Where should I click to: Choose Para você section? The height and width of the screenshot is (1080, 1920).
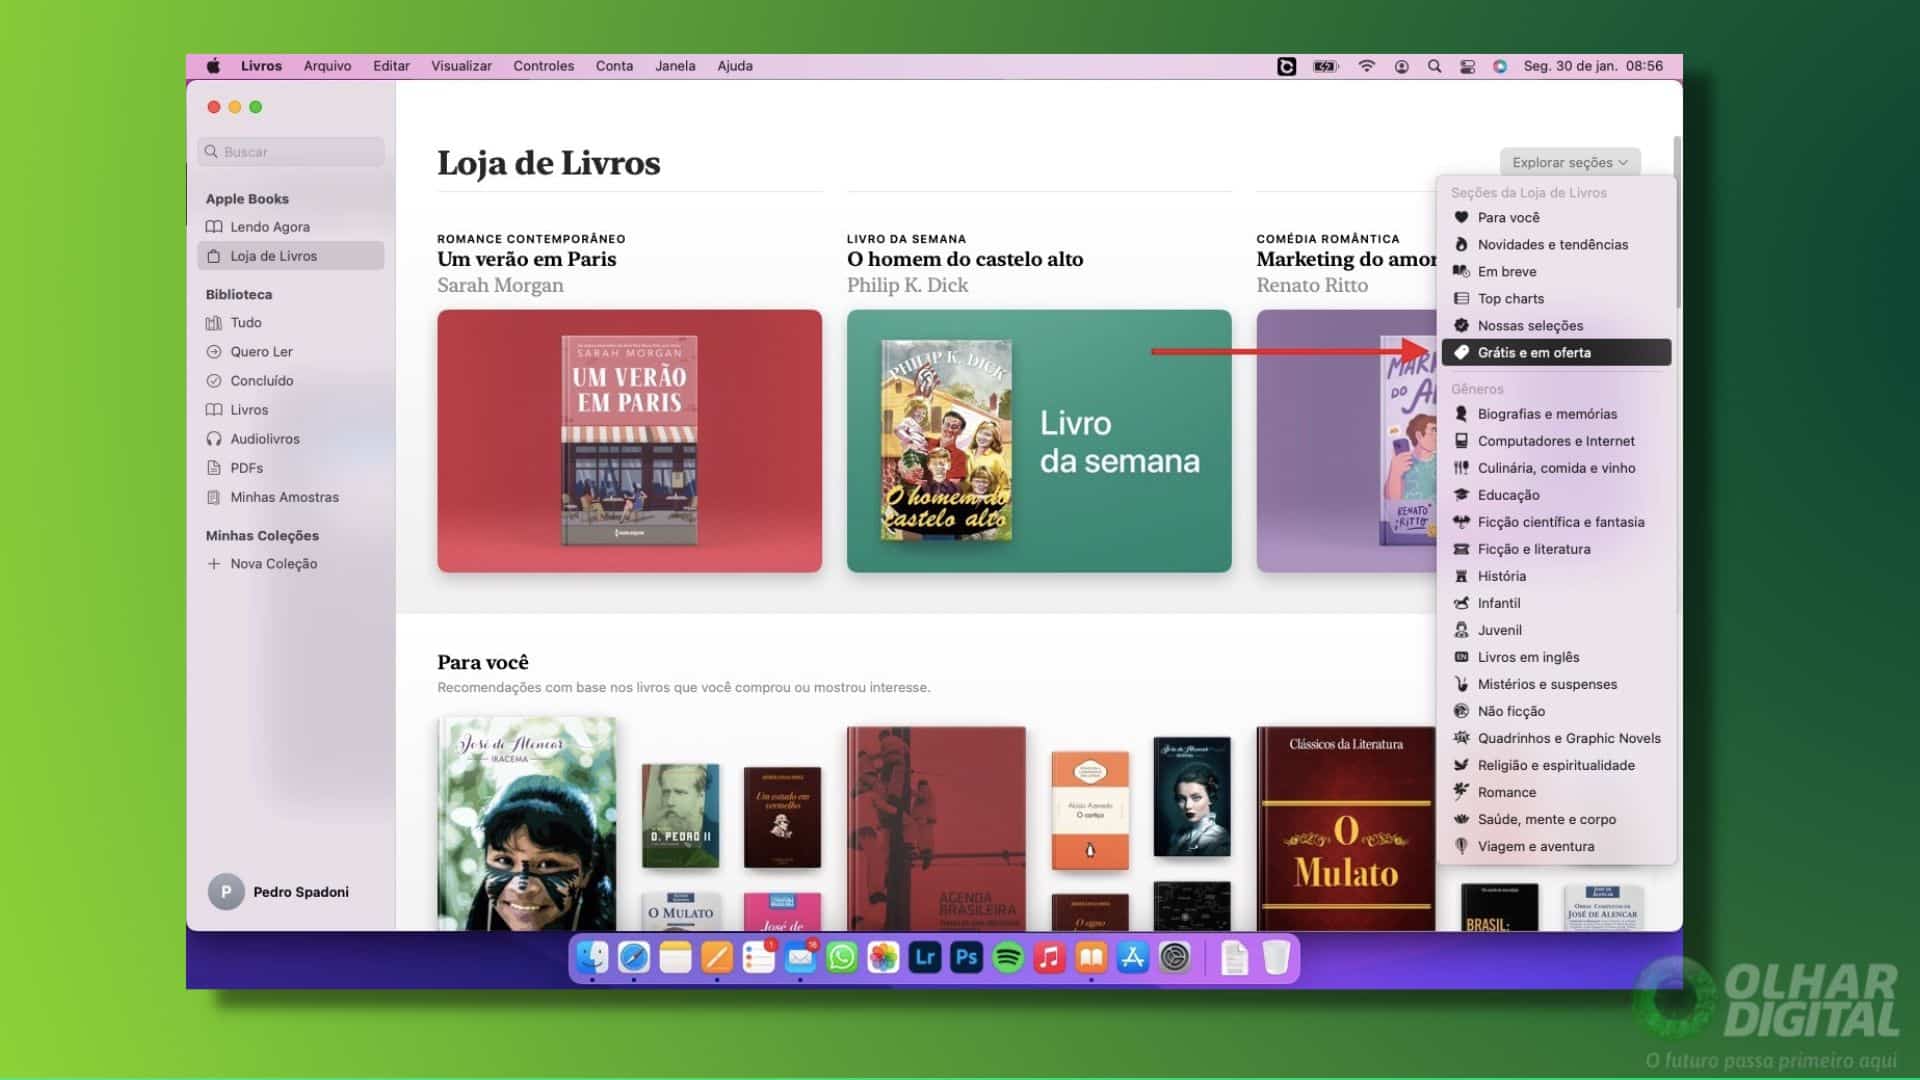click(1556, 218)
